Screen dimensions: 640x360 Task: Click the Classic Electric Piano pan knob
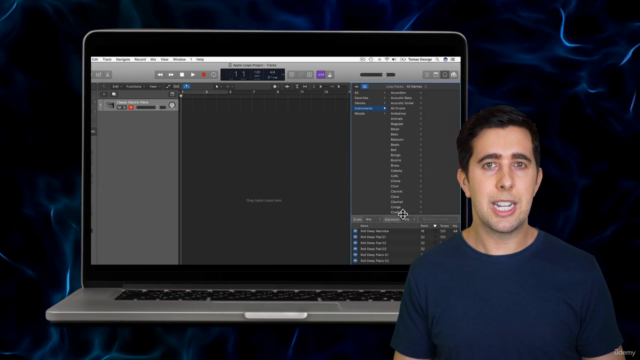coord(172,105)
